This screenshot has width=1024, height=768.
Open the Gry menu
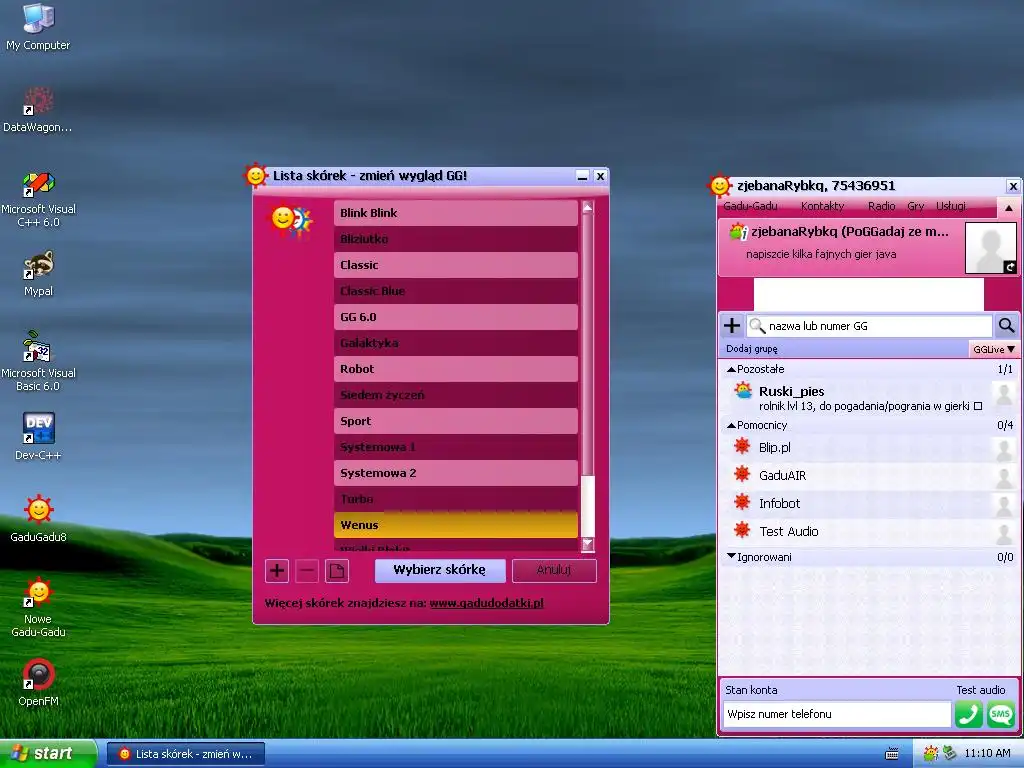[x=916, y=206]
